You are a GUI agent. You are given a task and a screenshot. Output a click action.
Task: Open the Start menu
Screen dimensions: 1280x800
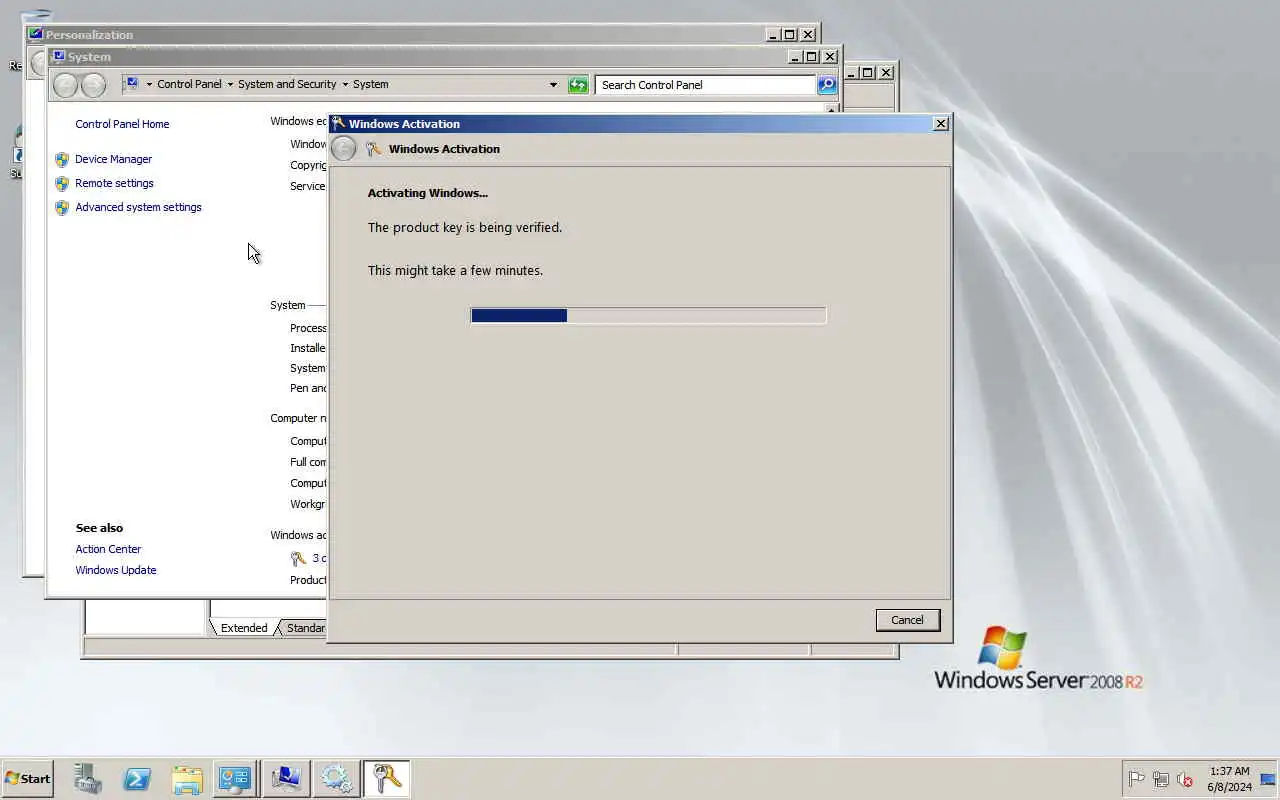tap(27, 778)
